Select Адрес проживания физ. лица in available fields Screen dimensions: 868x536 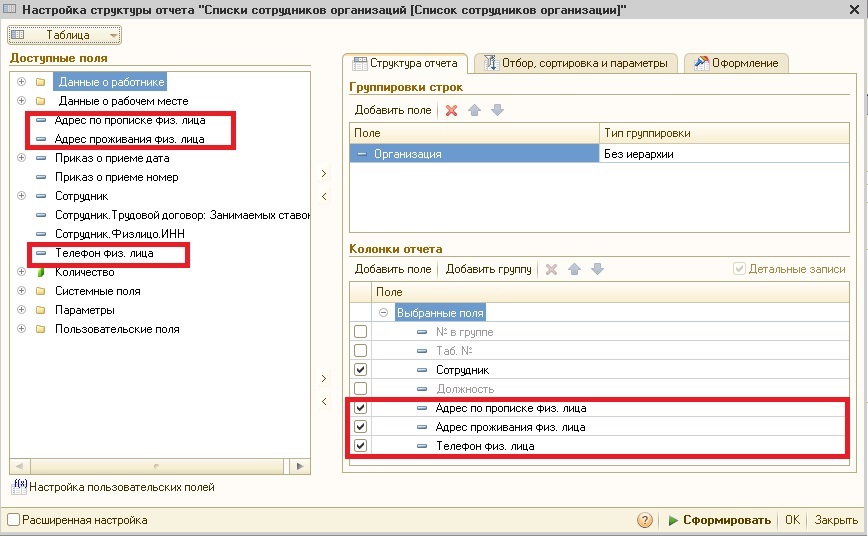coord(130,139)
